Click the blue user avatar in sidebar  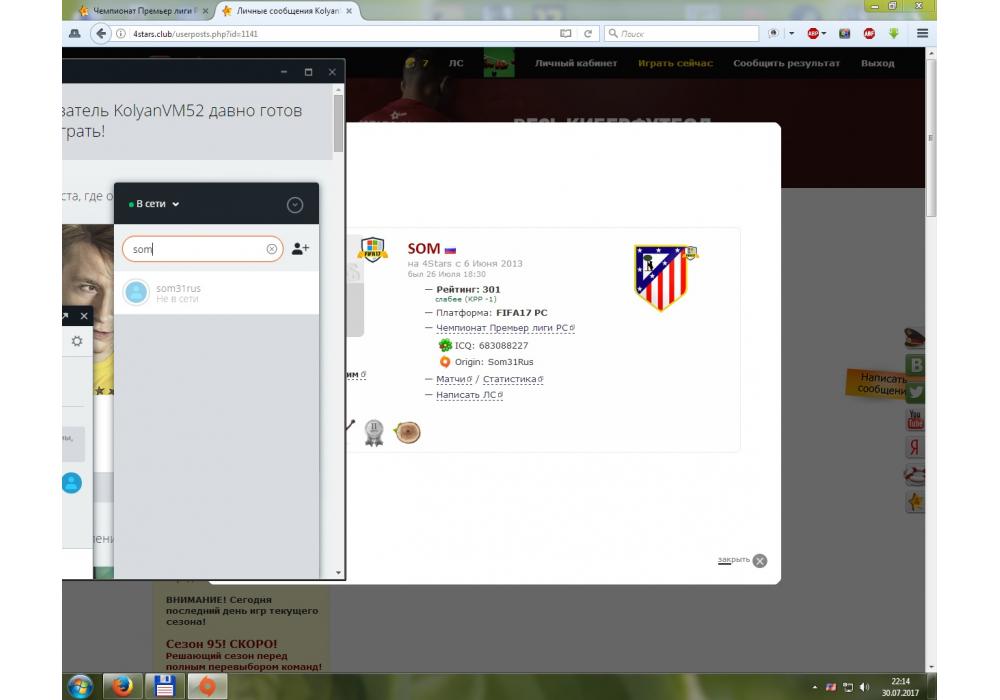coord(71,483)
